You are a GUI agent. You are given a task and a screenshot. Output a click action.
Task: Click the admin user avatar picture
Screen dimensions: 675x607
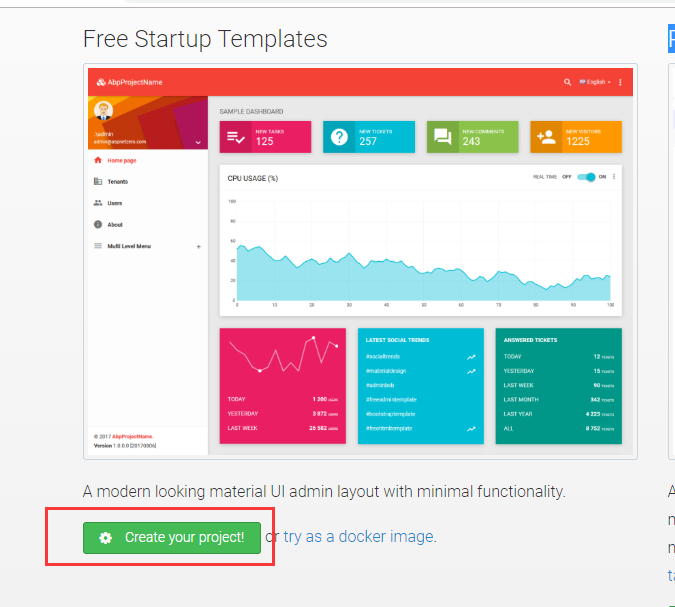(x=103, y=112)
